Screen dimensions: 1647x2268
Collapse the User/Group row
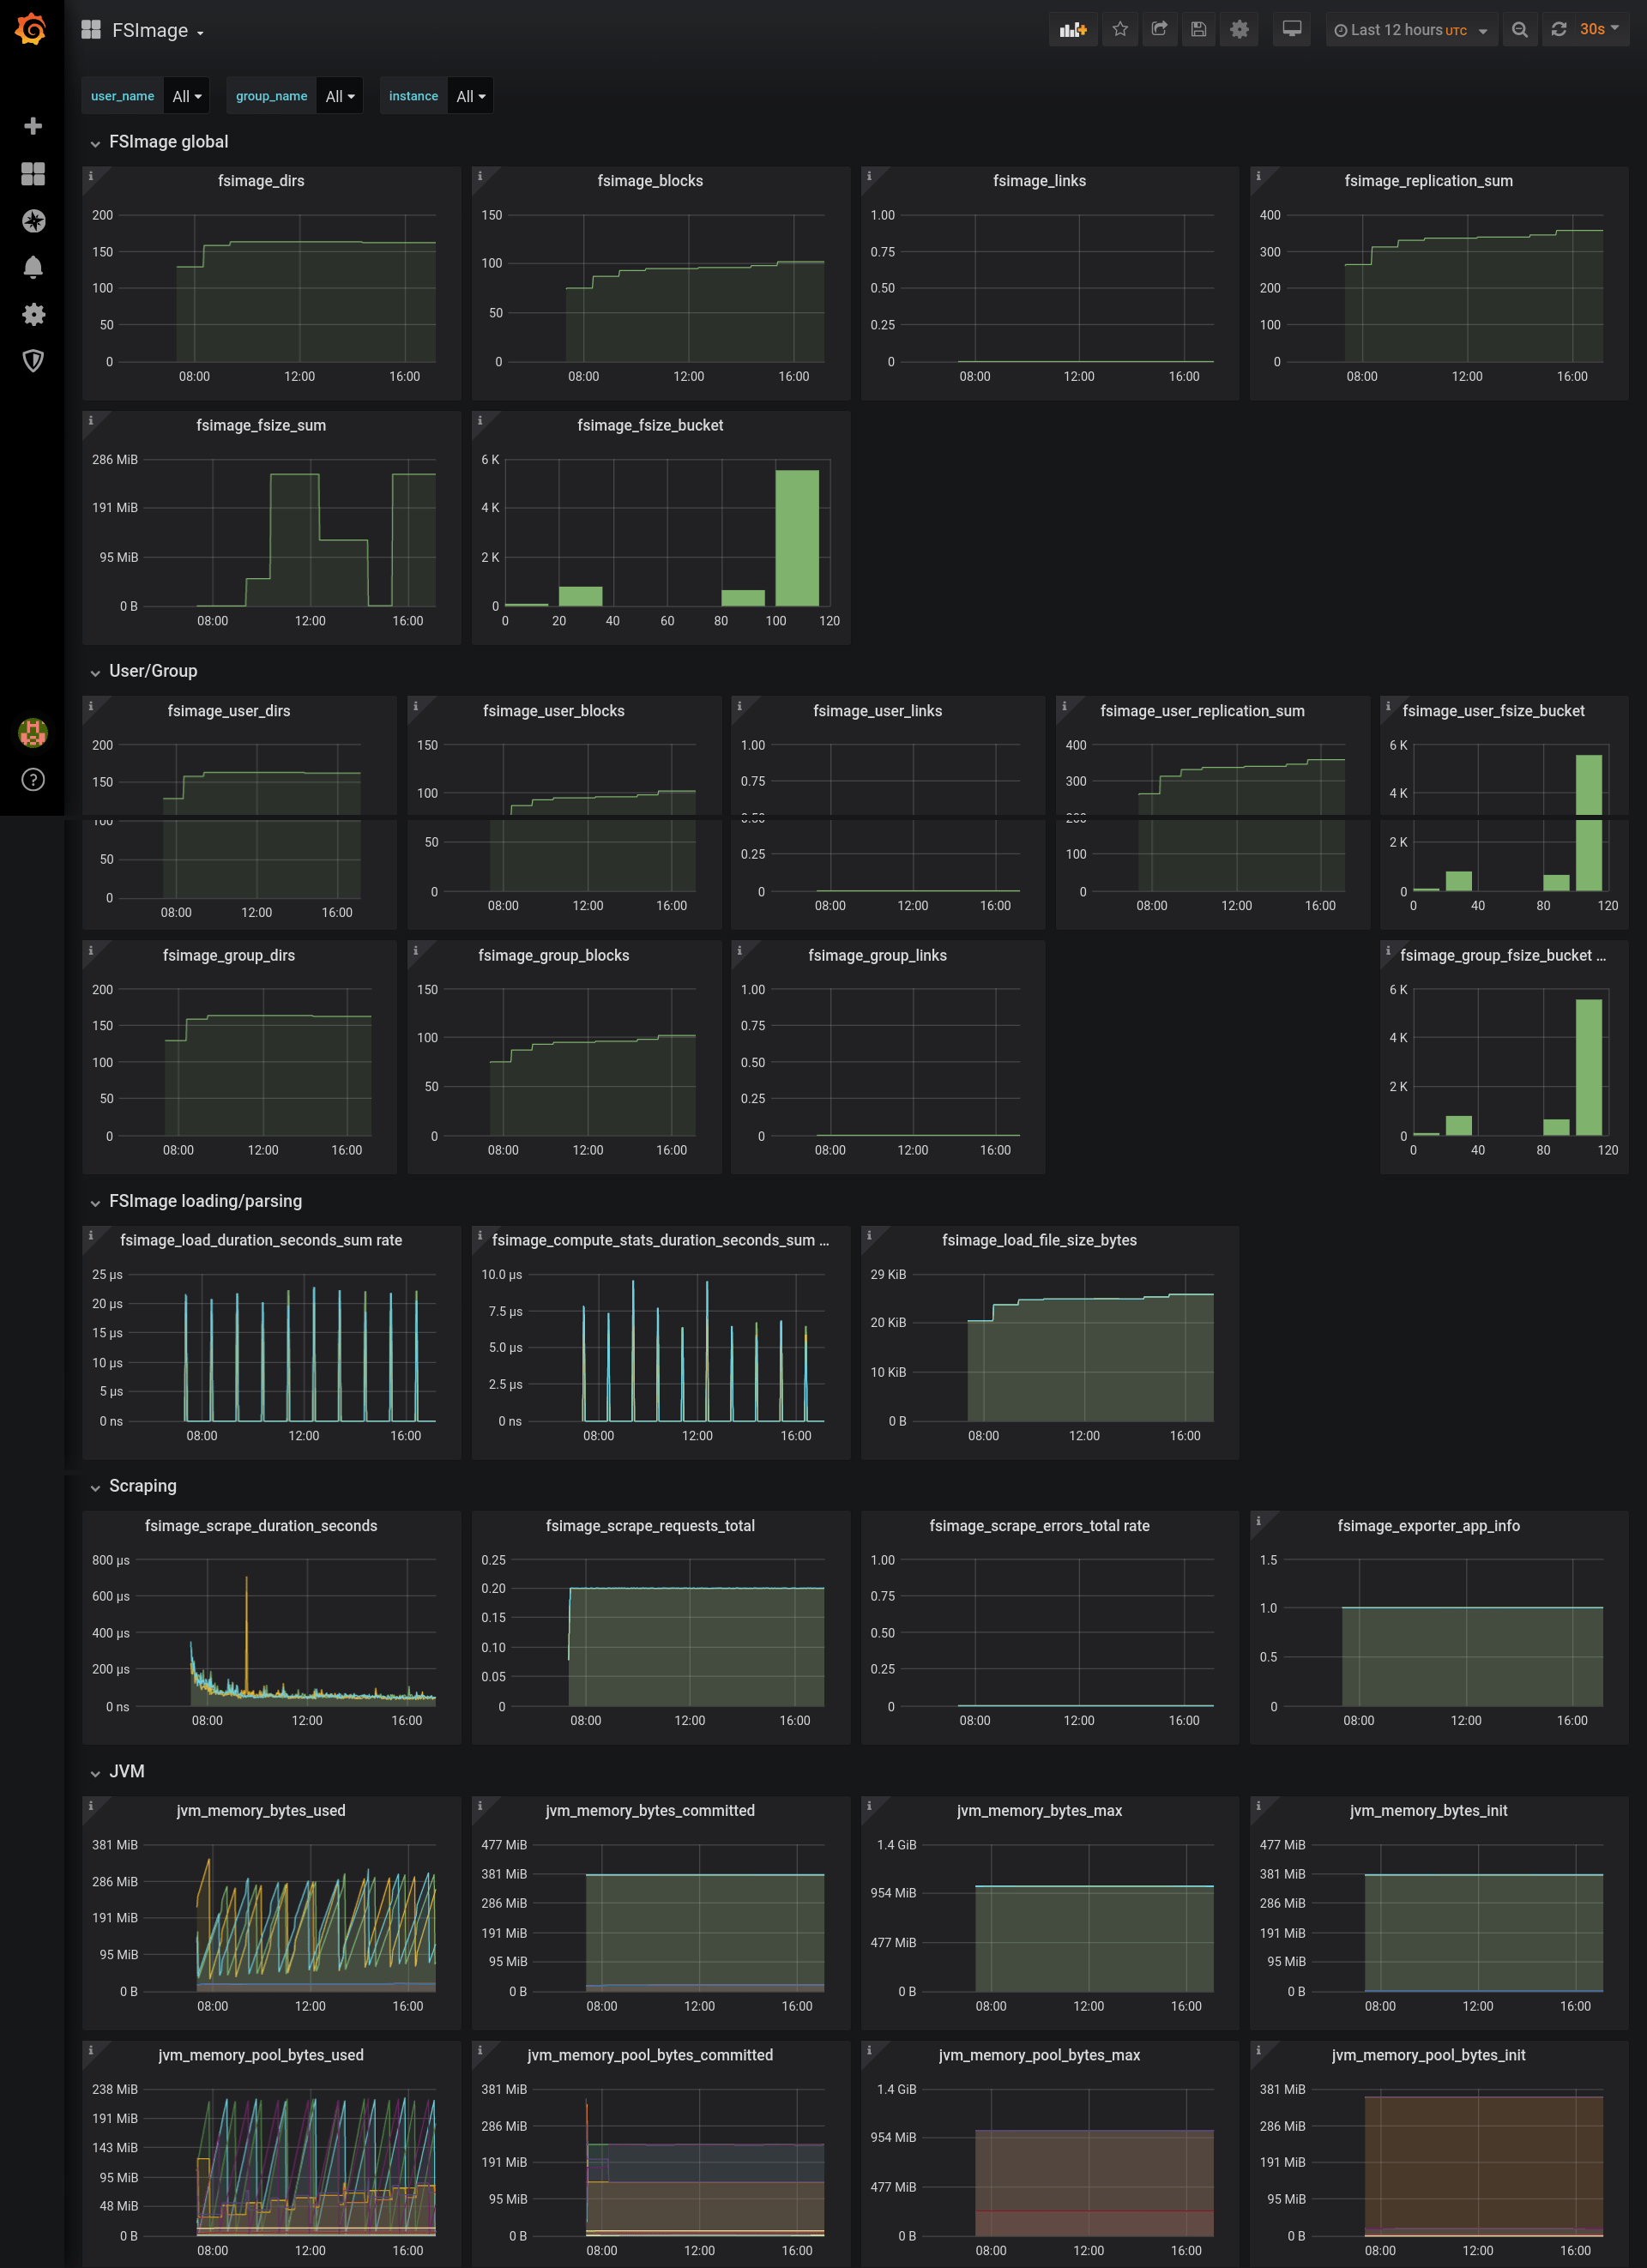coord(152,671)
